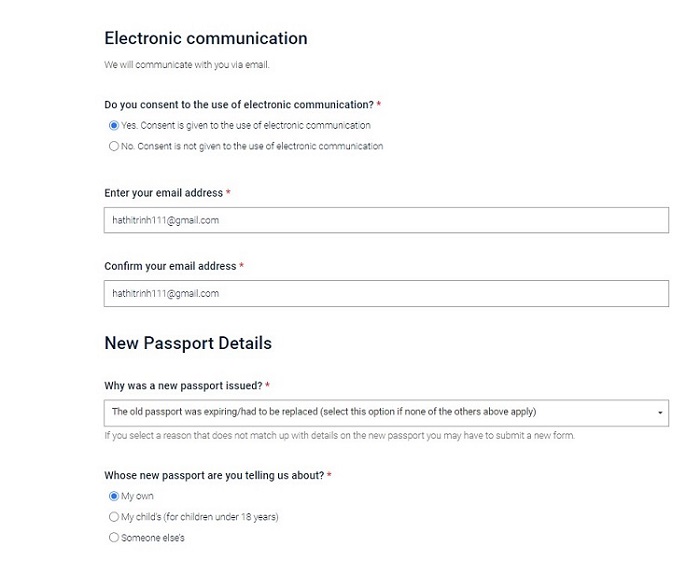Click 'Whose new passport' question label

214,475
